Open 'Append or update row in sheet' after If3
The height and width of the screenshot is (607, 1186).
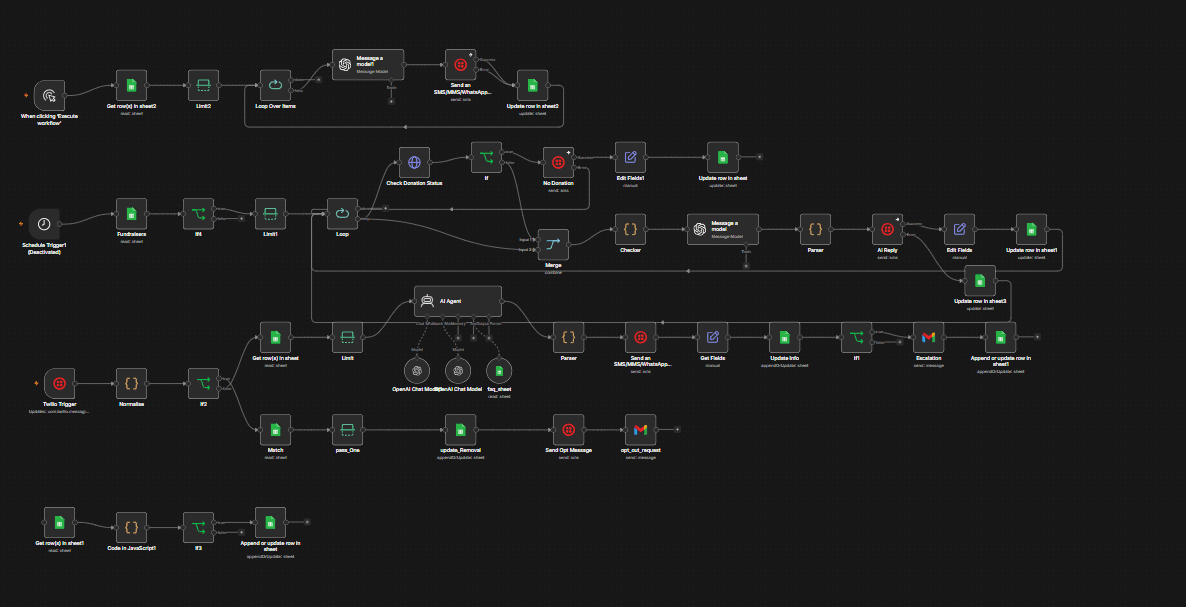pos(270,522)
